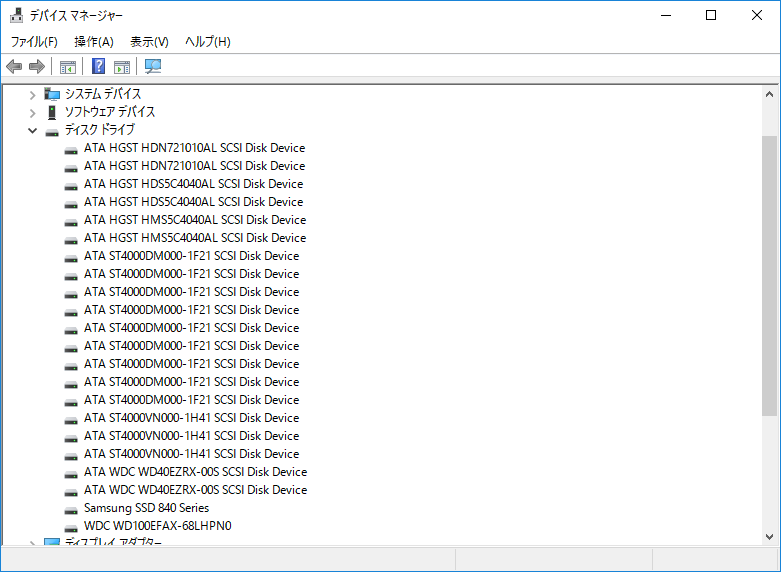This screenshot has height=572, width=781.
Task: Click the scrollbar up arrow
Action: [769, 94]
